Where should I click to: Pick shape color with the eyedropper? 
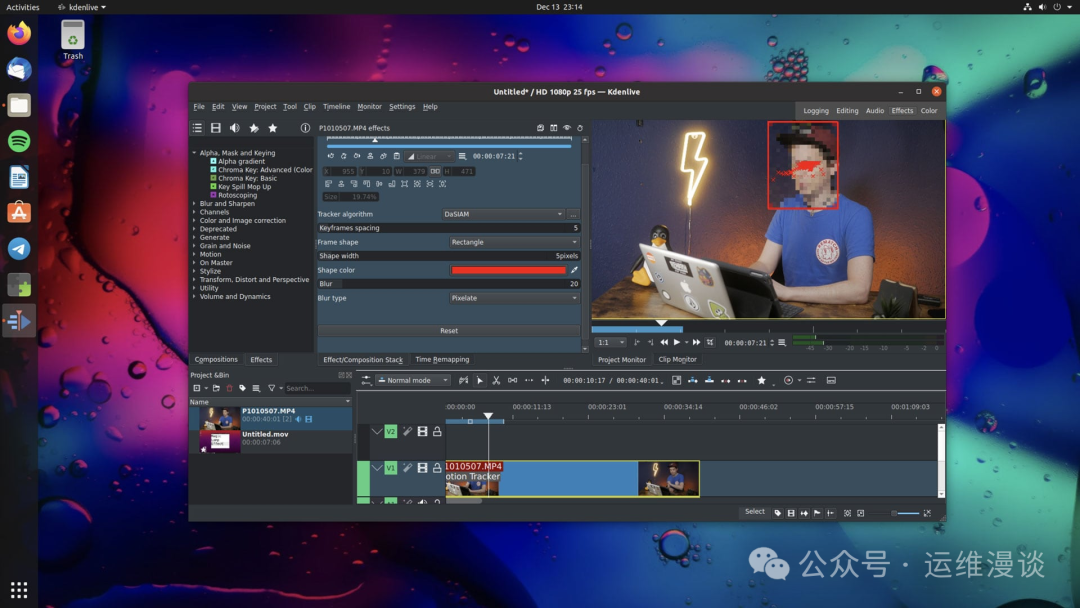click(574, 270)
